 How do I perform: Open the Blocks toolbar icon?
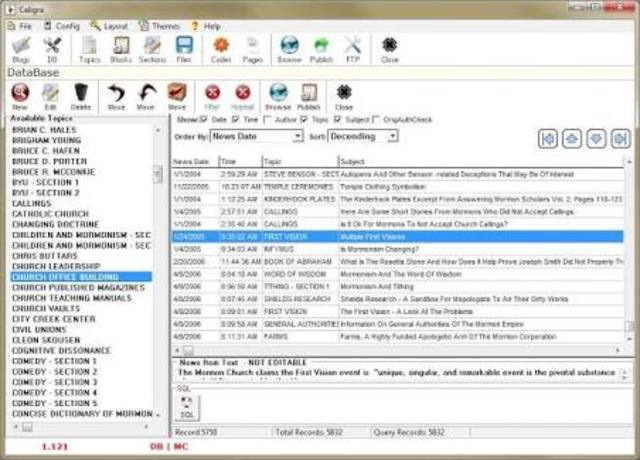[121, 50]
